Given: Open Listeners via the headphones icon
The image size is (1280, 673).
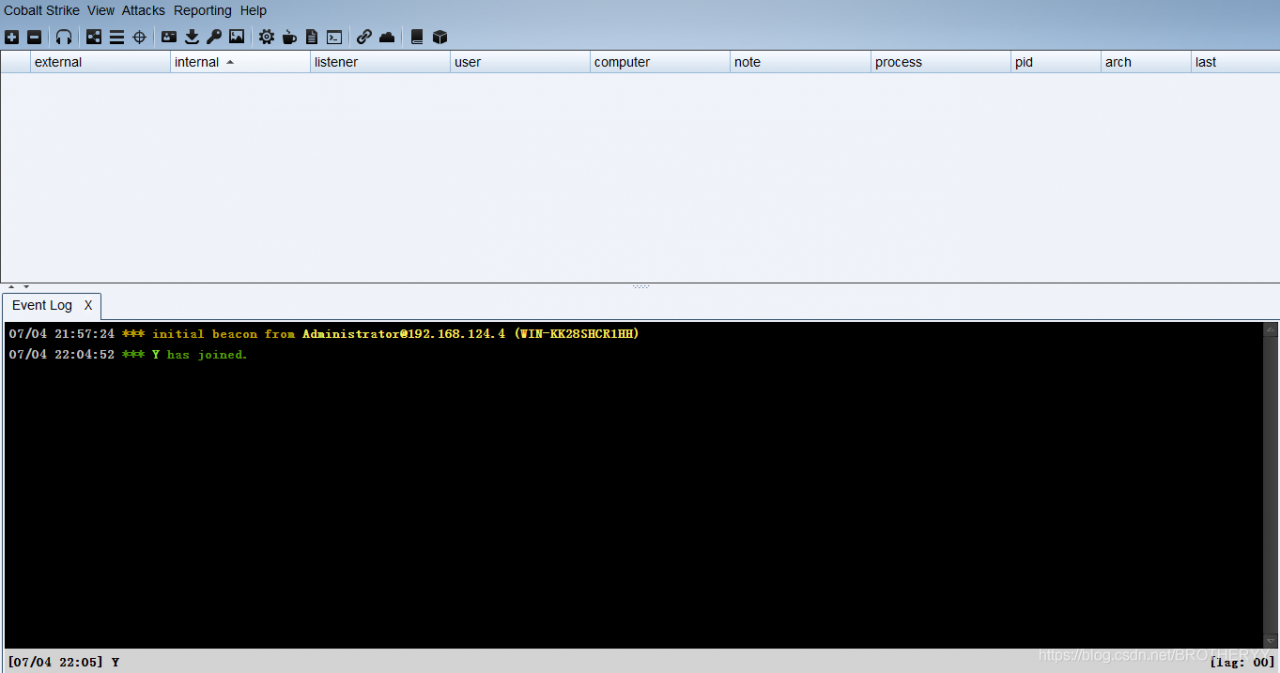Looking at the screenshot, I should [64, 37].
